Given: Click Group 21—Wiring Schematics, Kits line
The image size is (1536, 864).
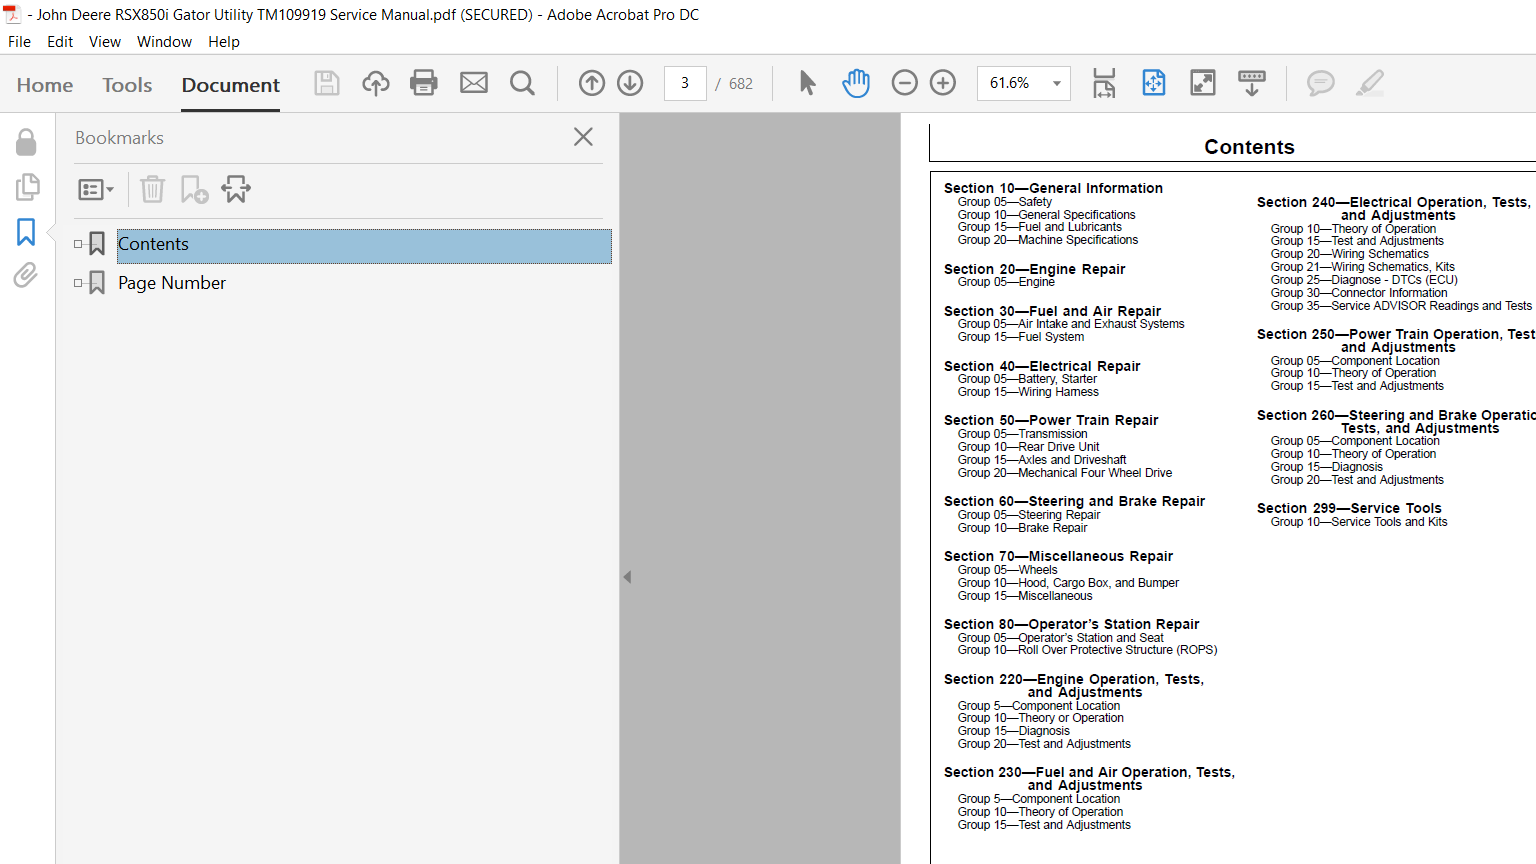Looking at the screenshot, I should (1363, 267).
